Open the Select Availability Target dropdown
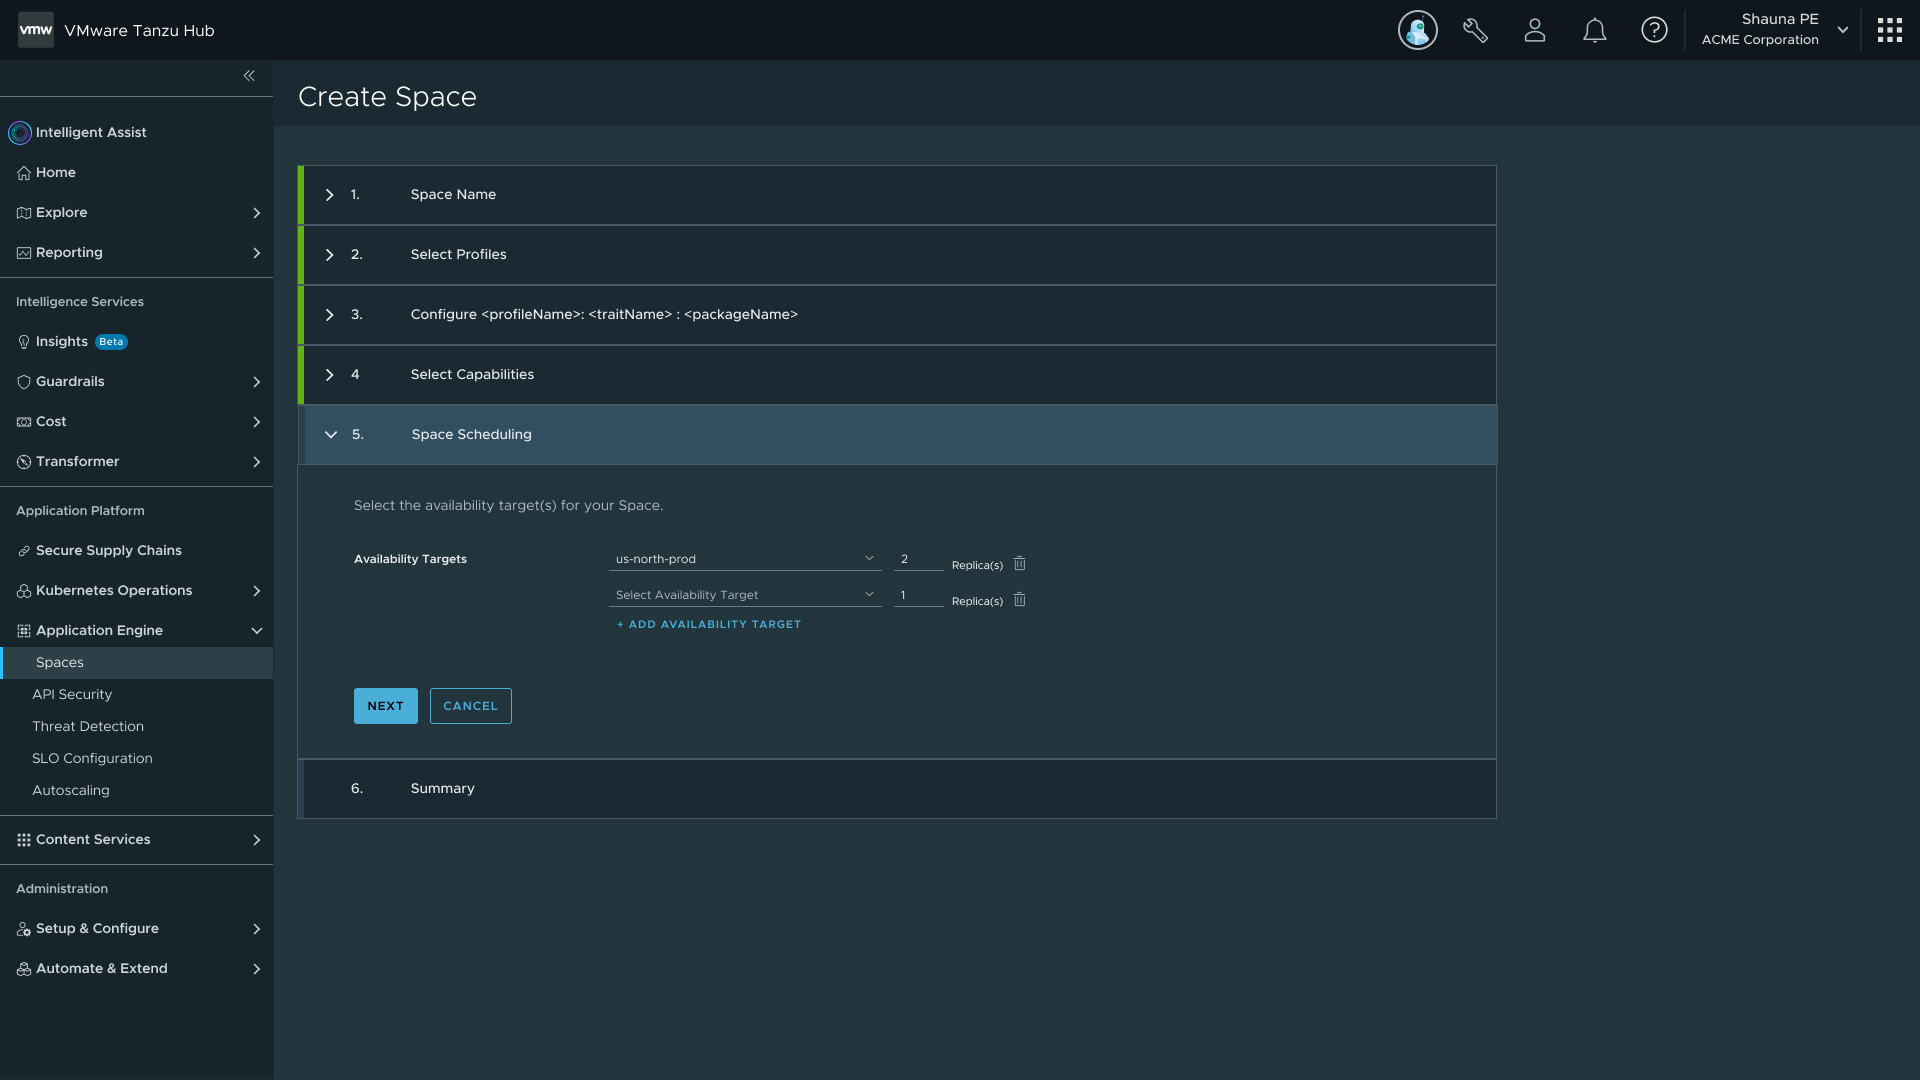The width and height of the screenshot is (1920, 1080). [745, 595]
